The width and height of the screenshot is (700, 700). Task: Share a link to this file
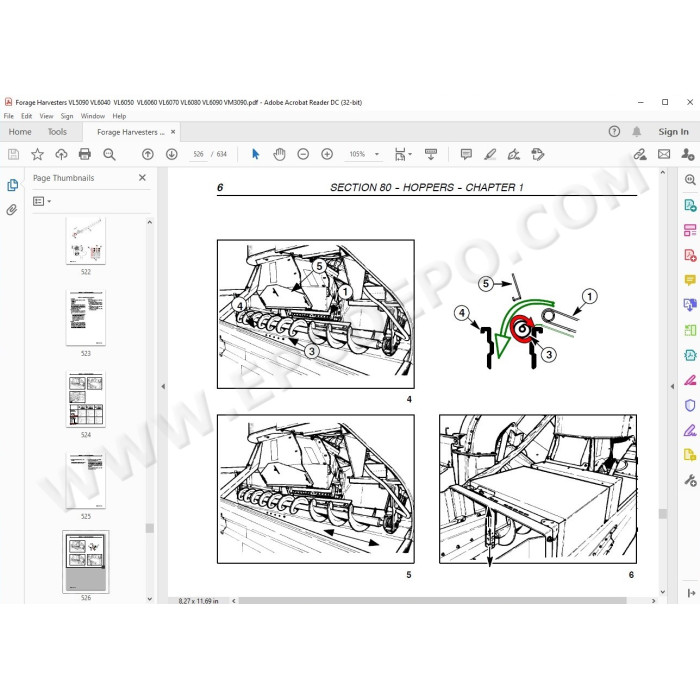click(x=640, y=154)
